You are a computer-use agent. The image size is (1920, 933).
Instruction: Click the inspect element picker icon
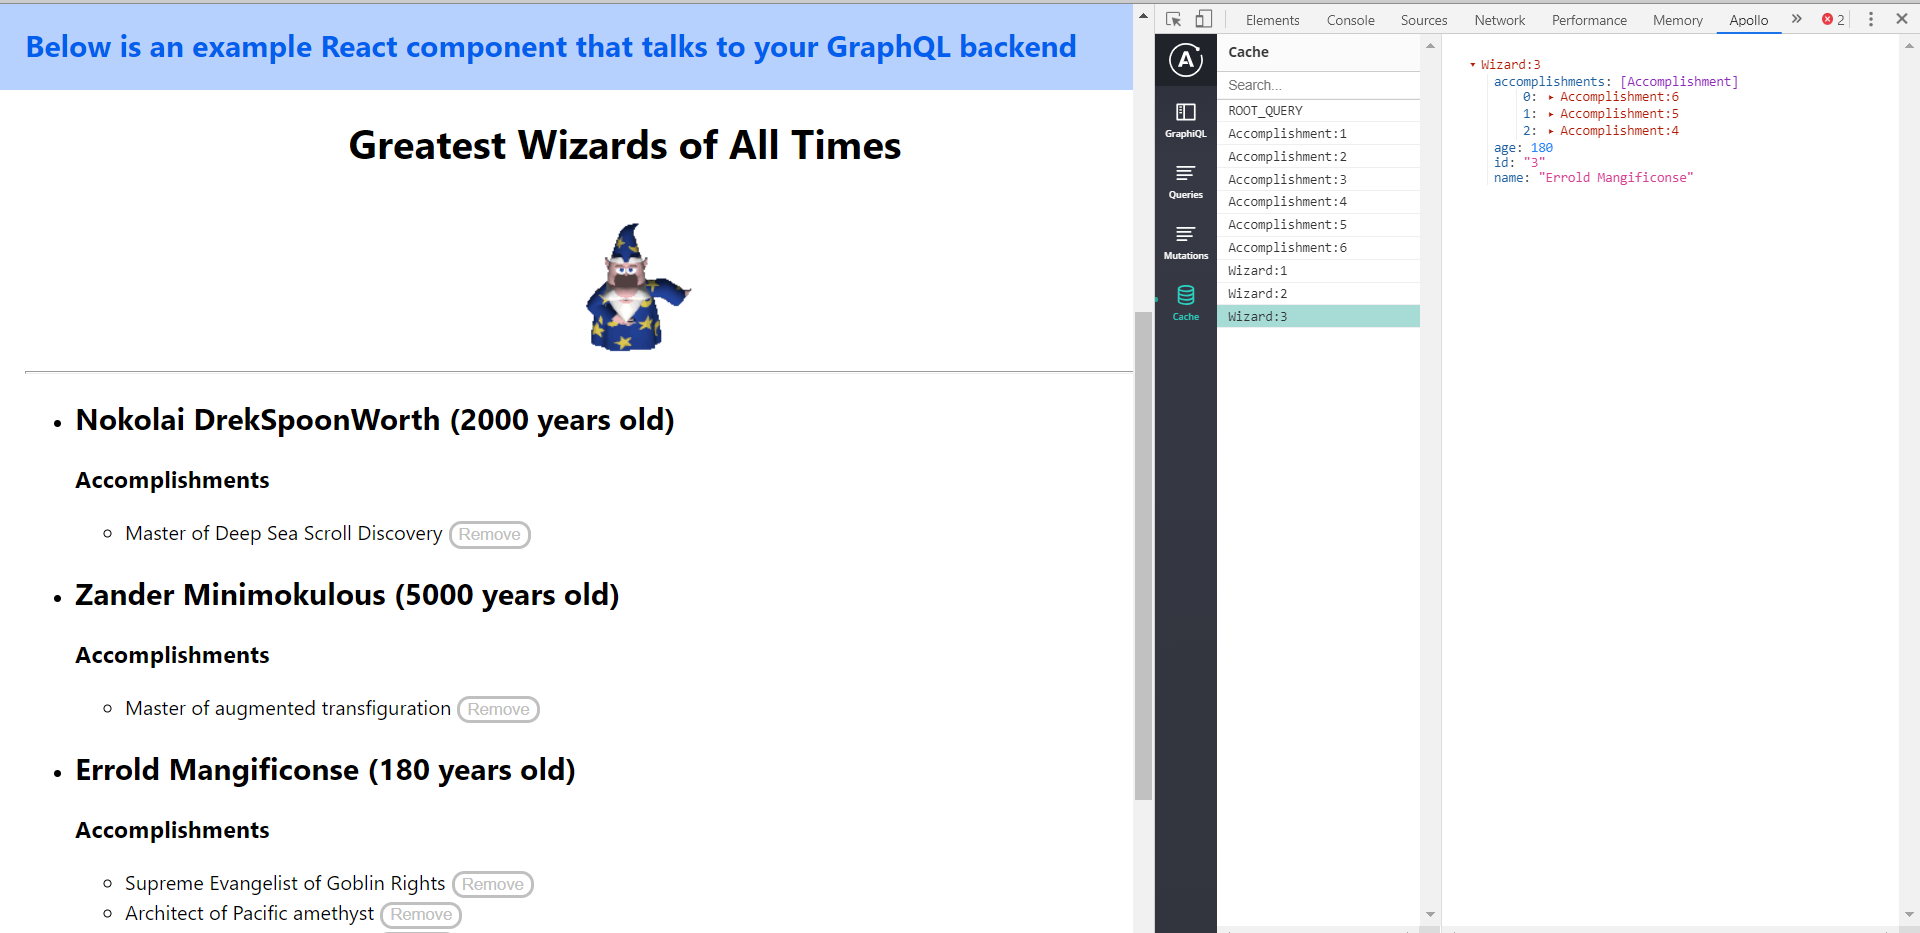point(1174,19)
